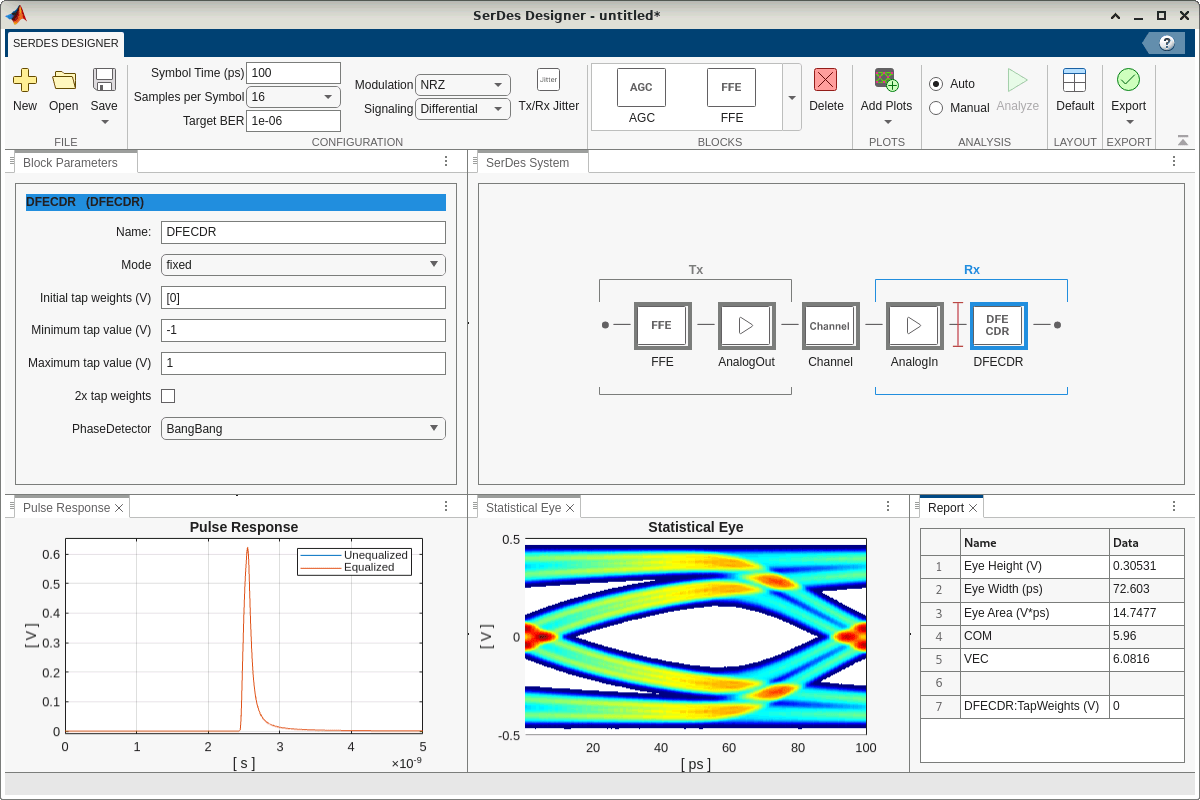Select the Manual analysis radio button
1200x800 pixels.
point(936,108)
